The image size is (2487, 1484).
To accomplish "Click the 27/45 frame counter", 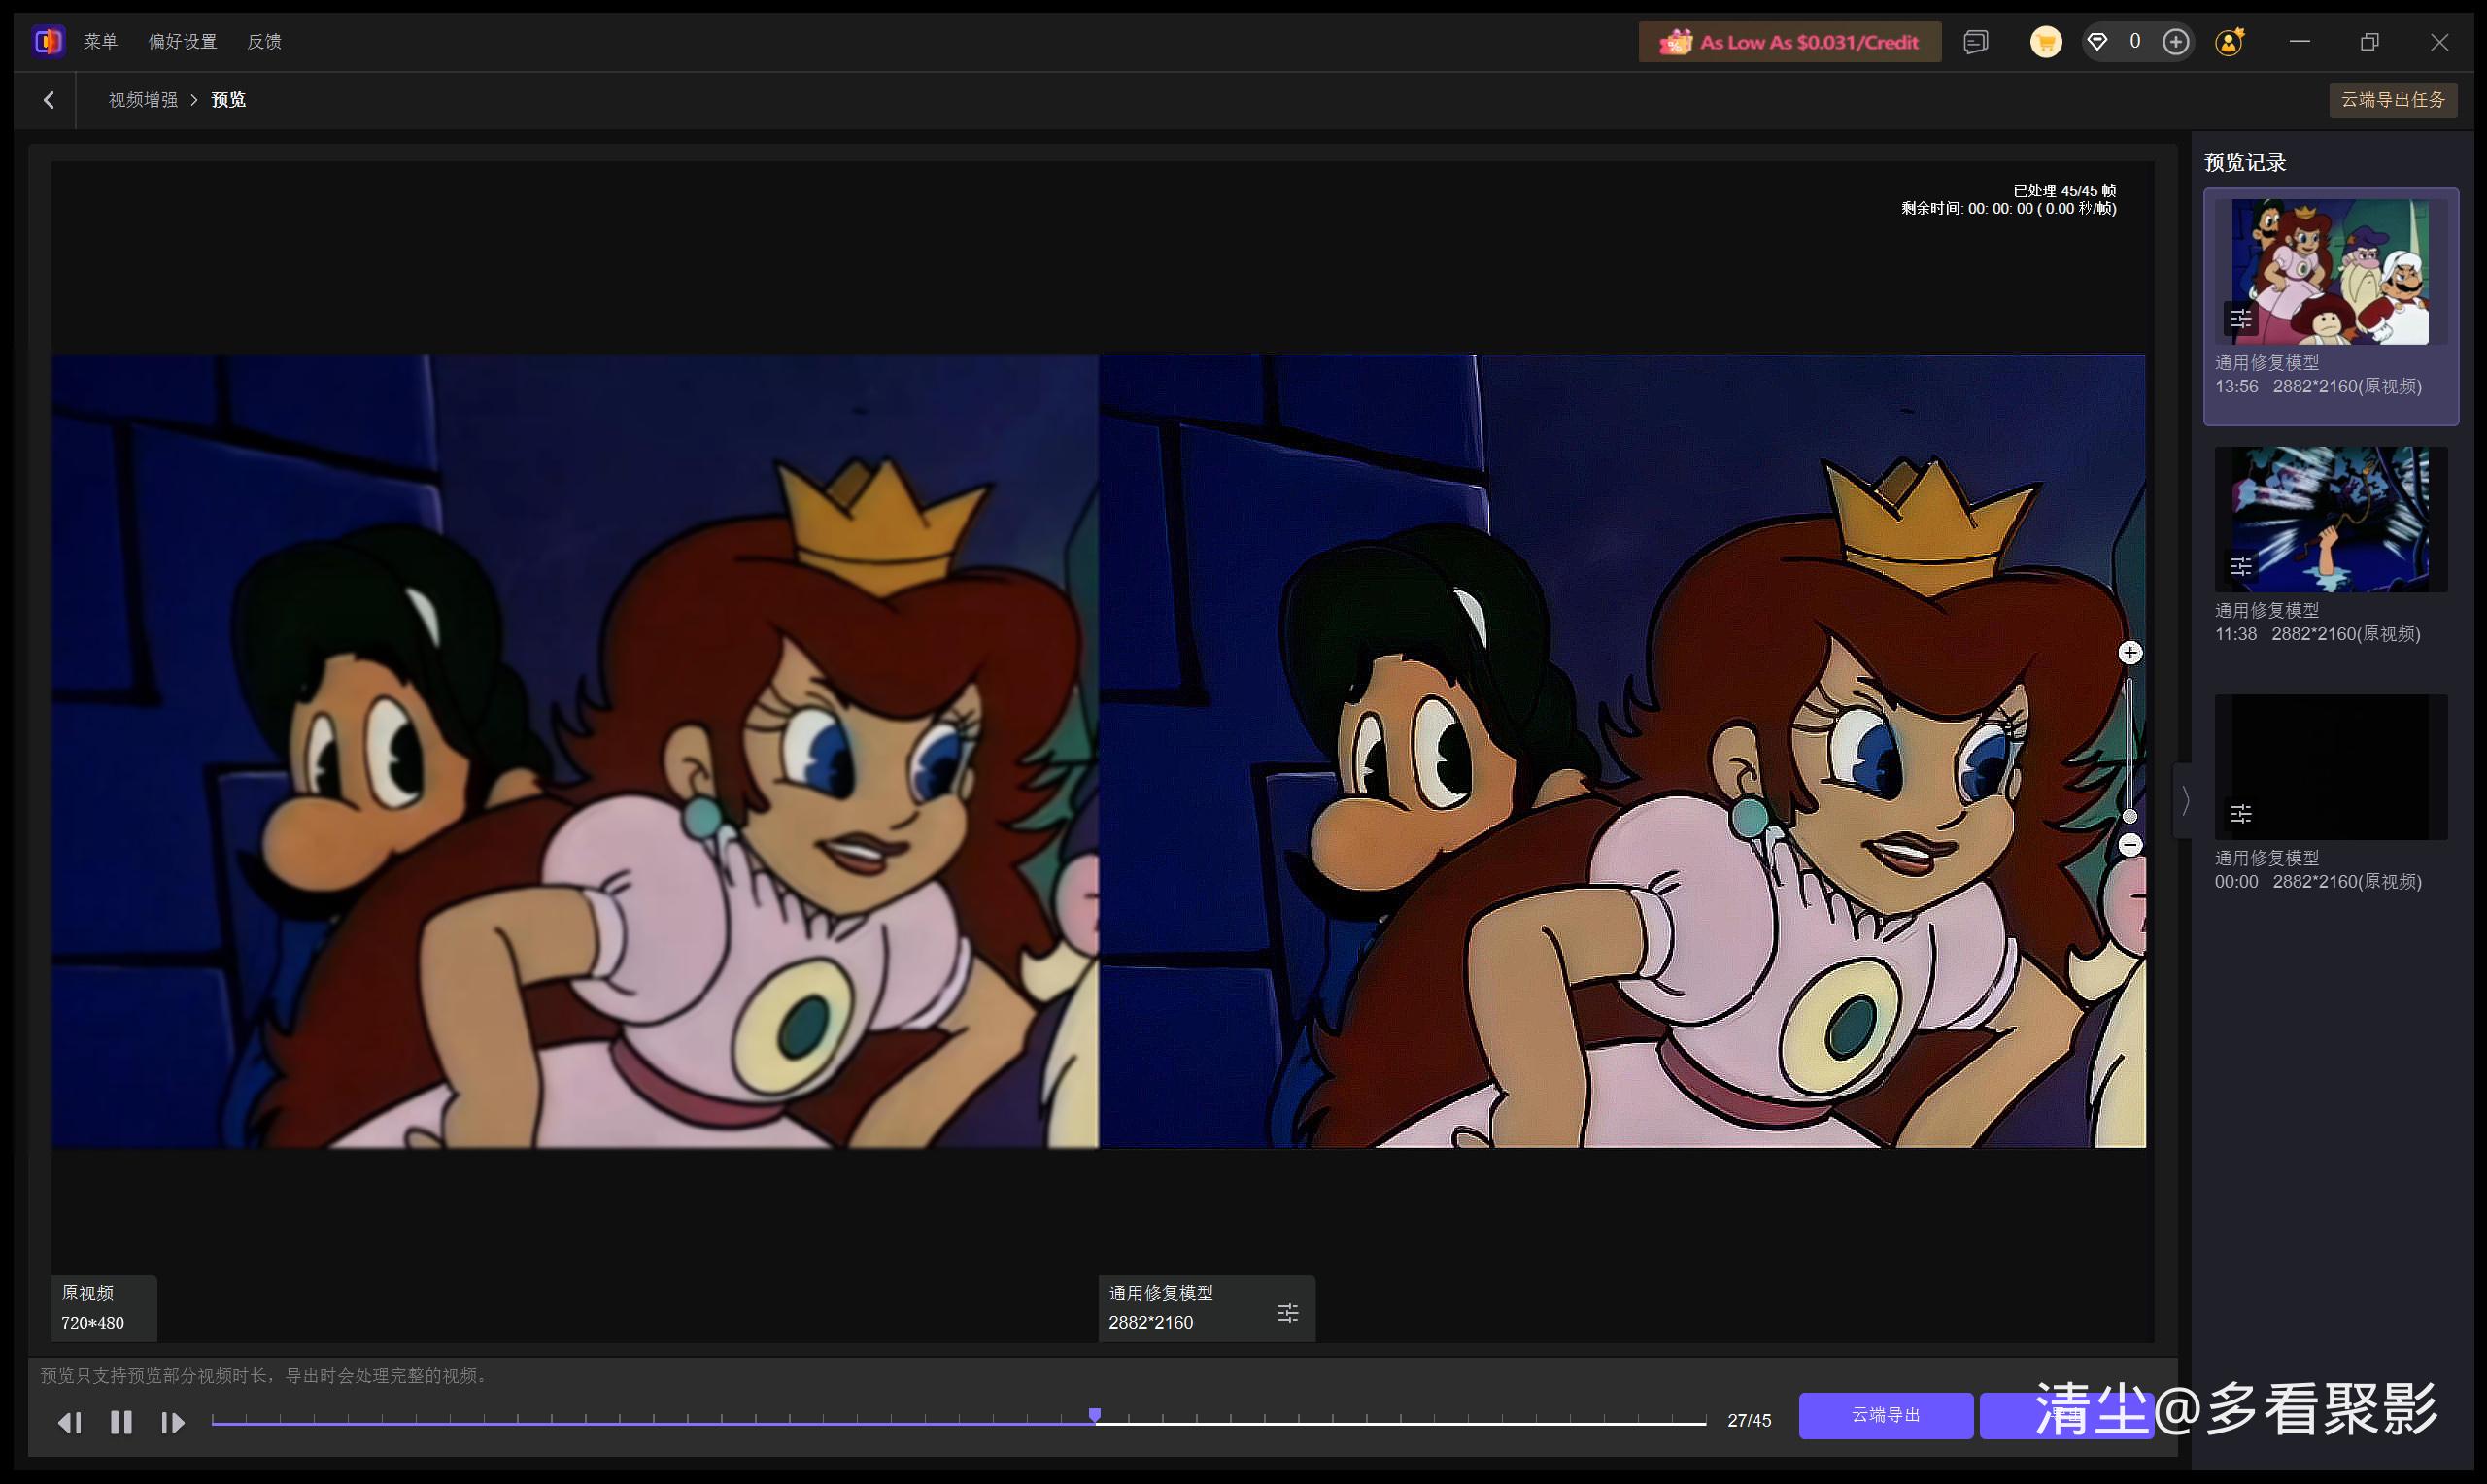I will click(1749, 1421).
